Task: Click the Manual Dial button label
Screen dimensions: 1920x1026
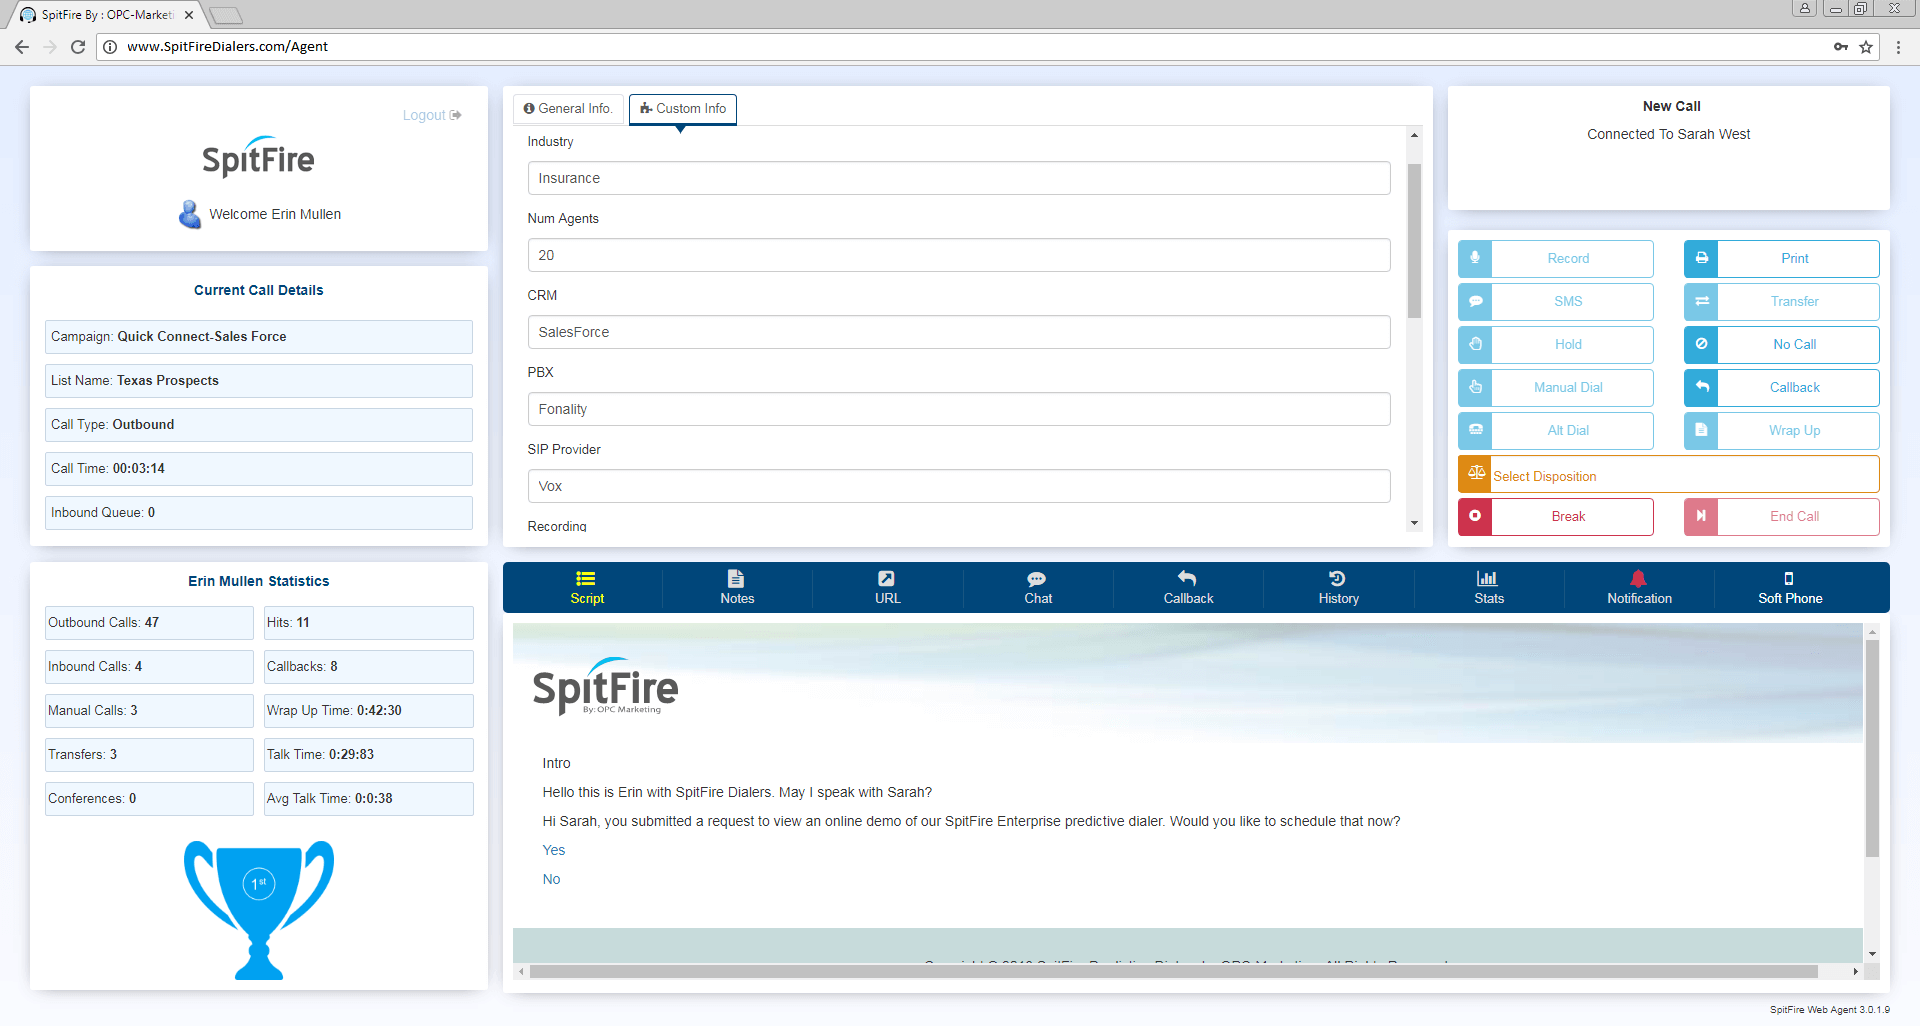Action: [1568, 387]
